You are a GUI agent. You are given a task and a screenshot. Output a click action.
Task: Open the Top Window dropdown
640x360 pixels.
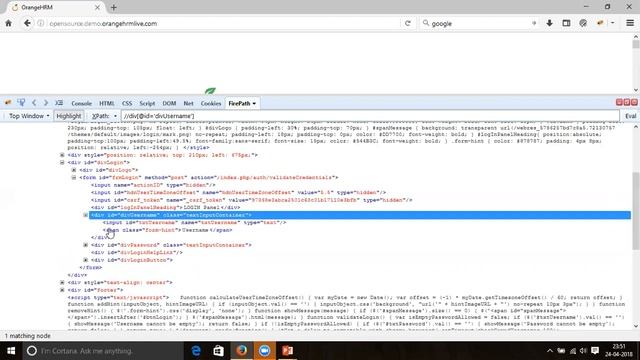tap(29, 116)
